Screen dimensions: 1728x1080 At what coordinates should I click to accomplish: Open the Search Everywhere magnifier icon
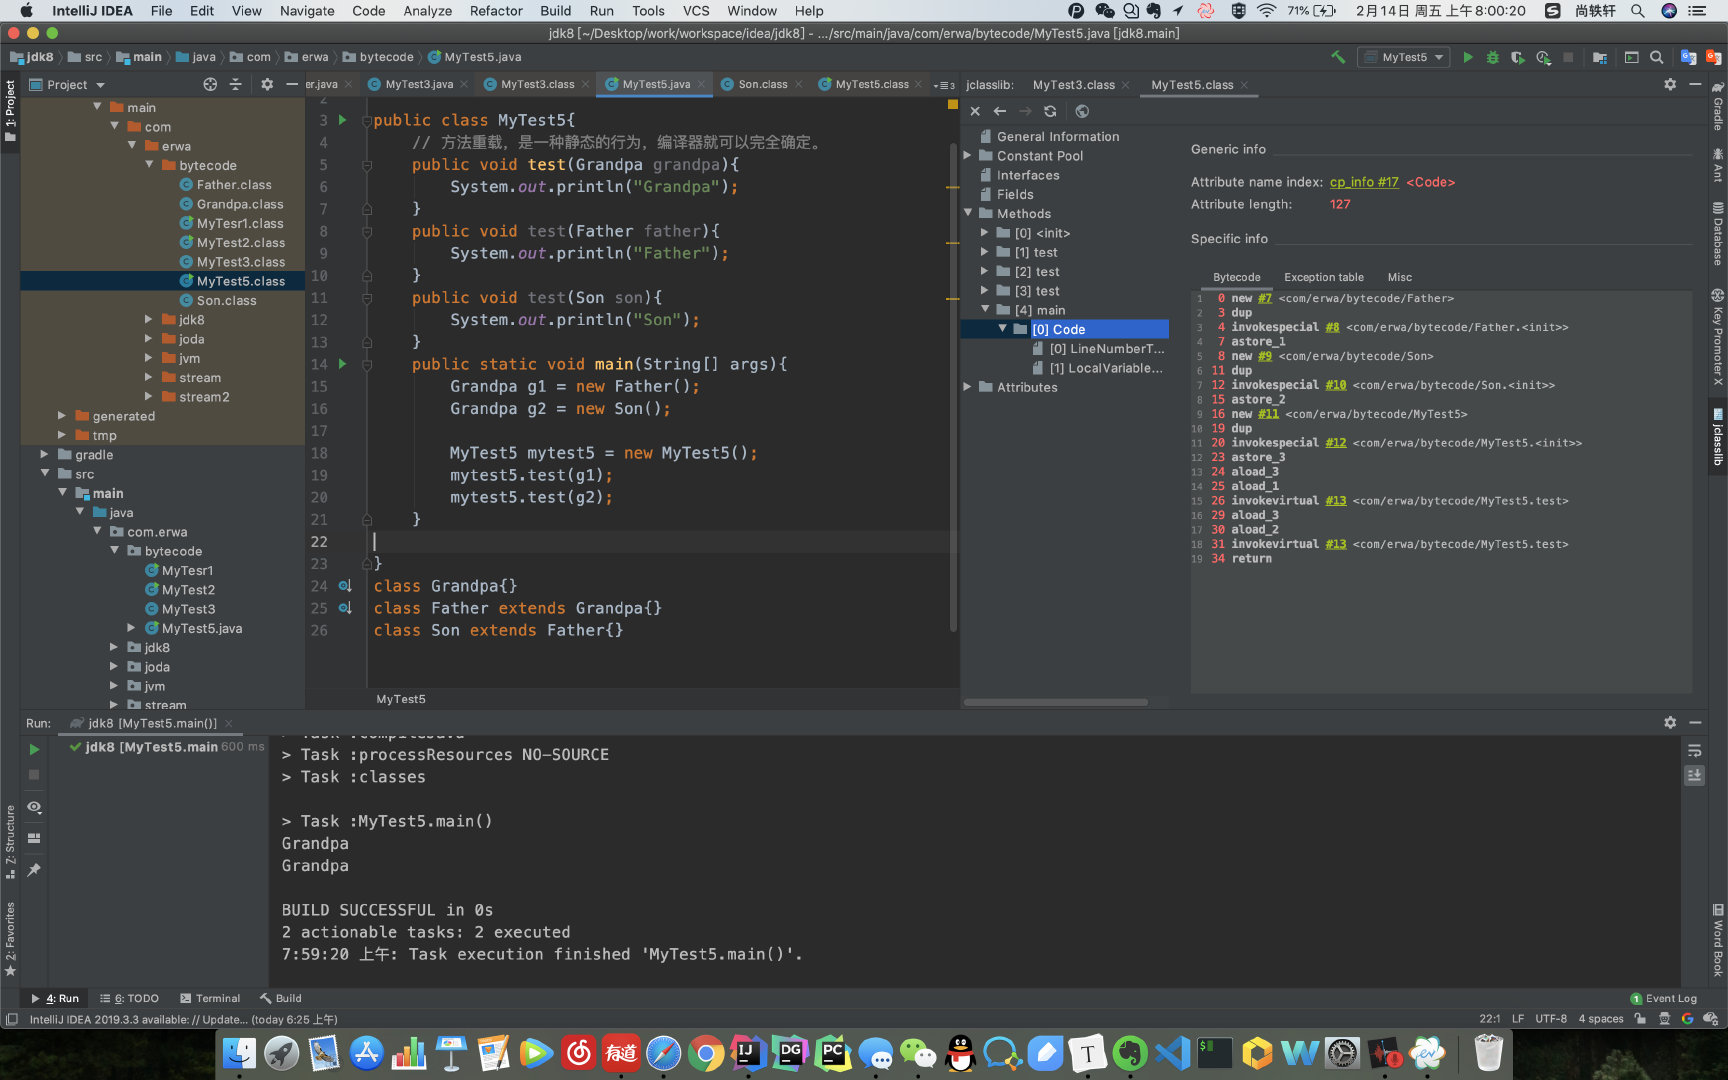(x=1656, y=57)
